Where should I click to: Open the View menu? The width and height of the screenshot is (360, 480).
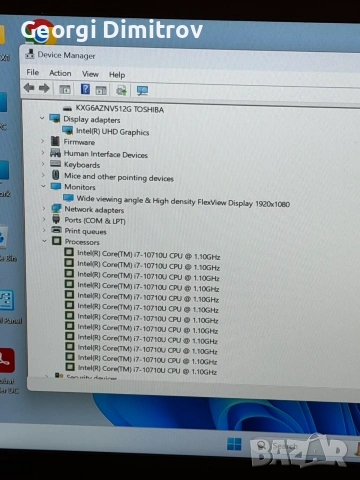coord(90,74)
